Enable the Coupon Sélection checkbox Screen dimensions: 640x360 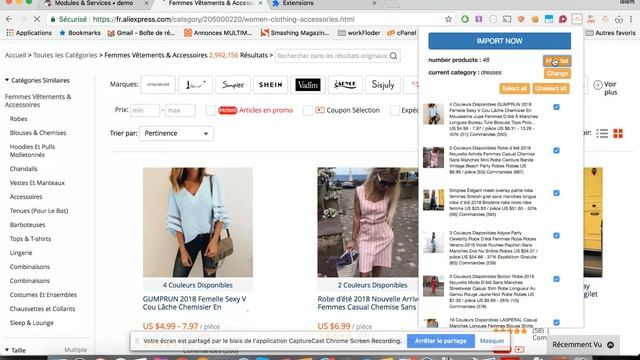pyautogui.click(x=308, y=110)
